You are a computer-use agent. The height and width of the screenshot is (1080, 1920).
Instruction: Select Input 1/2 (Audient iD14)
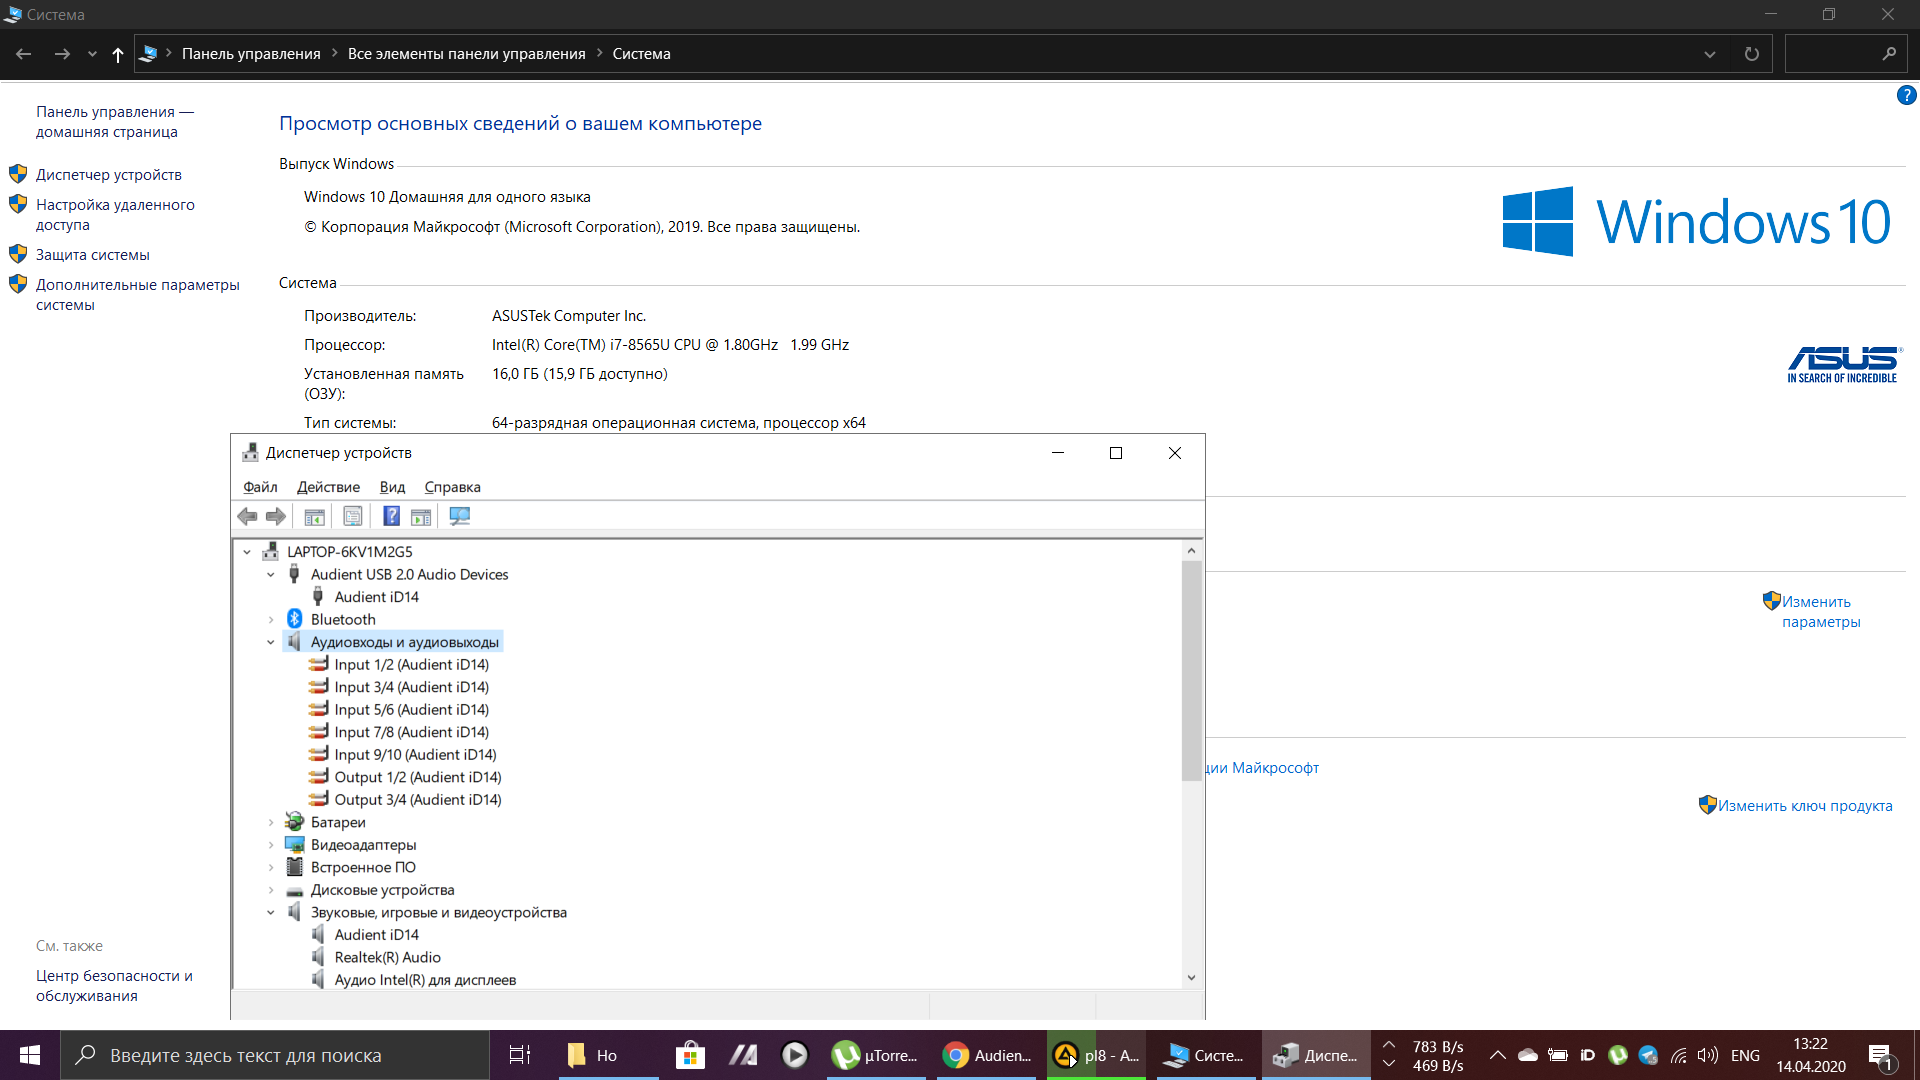[411, 665]
